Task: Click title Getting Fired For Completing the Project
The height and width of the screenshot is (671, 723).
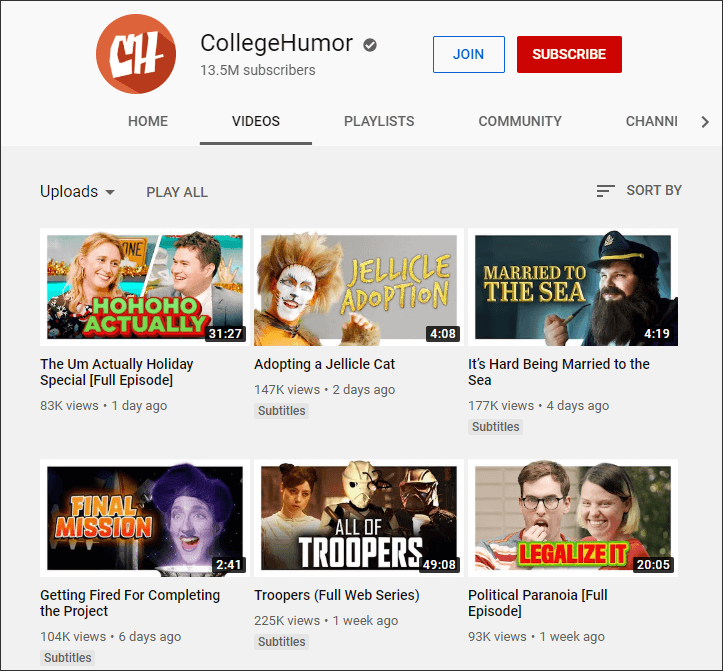Action: point(130,603)
